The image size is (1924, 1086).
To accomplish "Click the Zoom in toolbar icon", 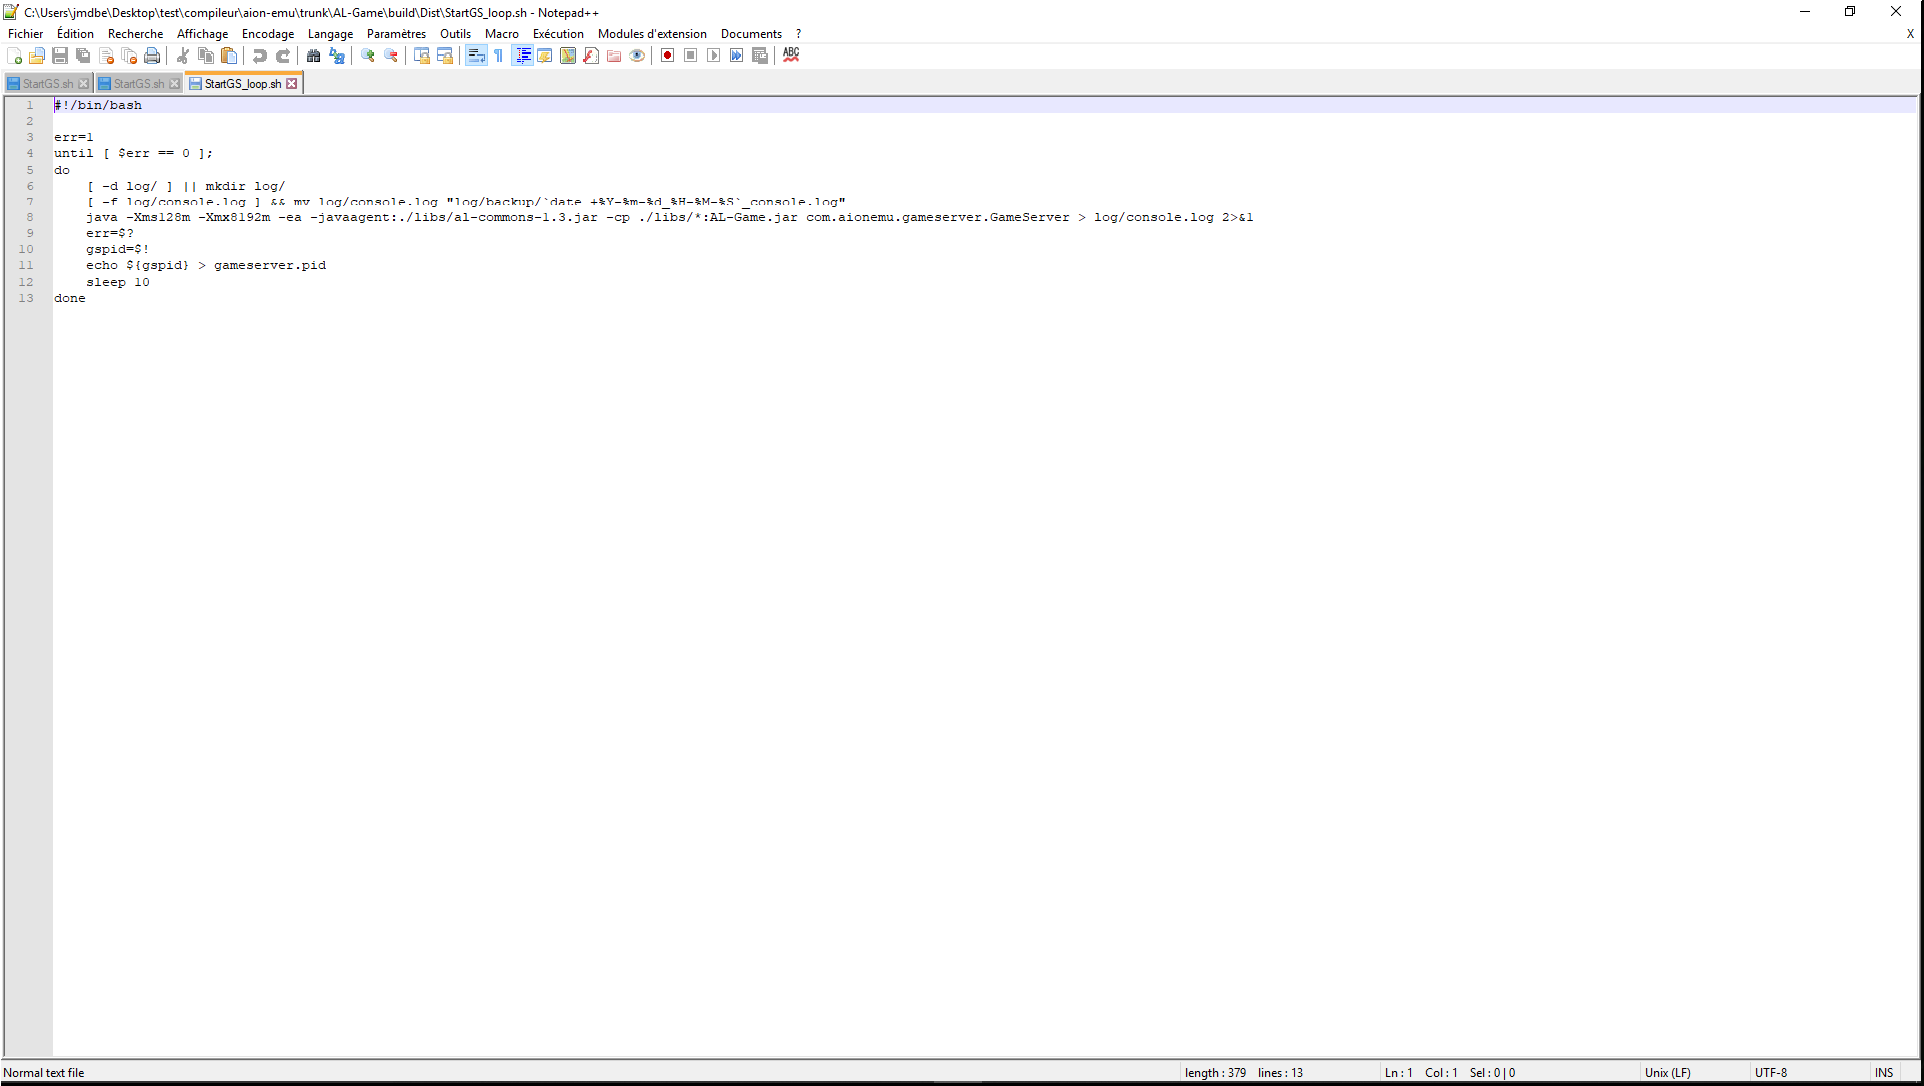I will (x=368, y=56).
